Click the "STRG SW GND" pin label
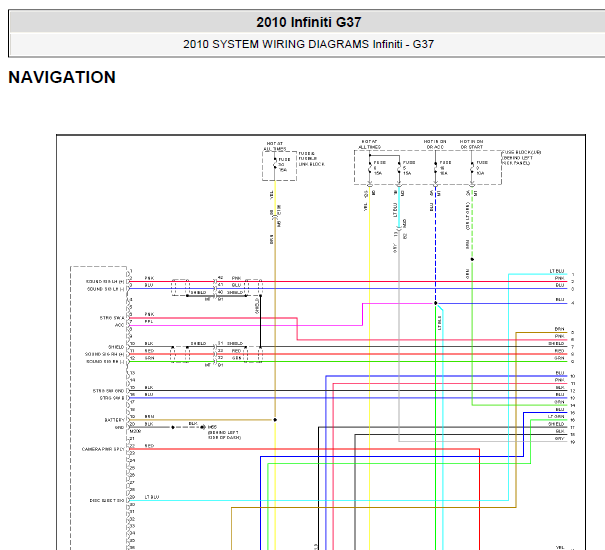 coord(108,391)
